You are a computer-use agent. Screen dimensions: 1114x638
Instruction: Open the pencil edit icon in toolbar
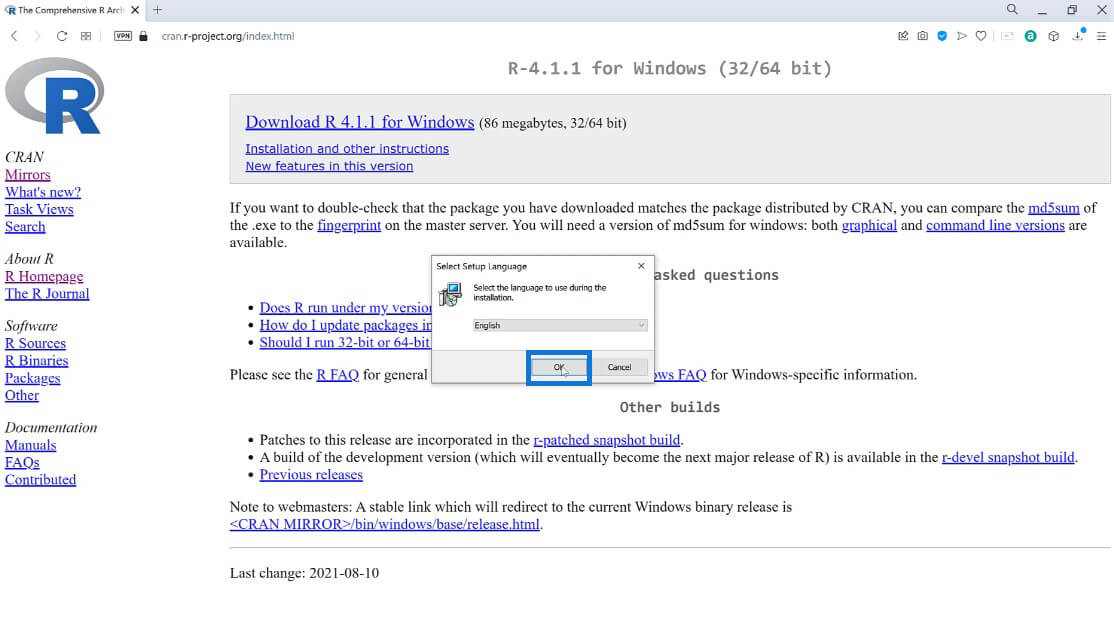tap(903, 36)
